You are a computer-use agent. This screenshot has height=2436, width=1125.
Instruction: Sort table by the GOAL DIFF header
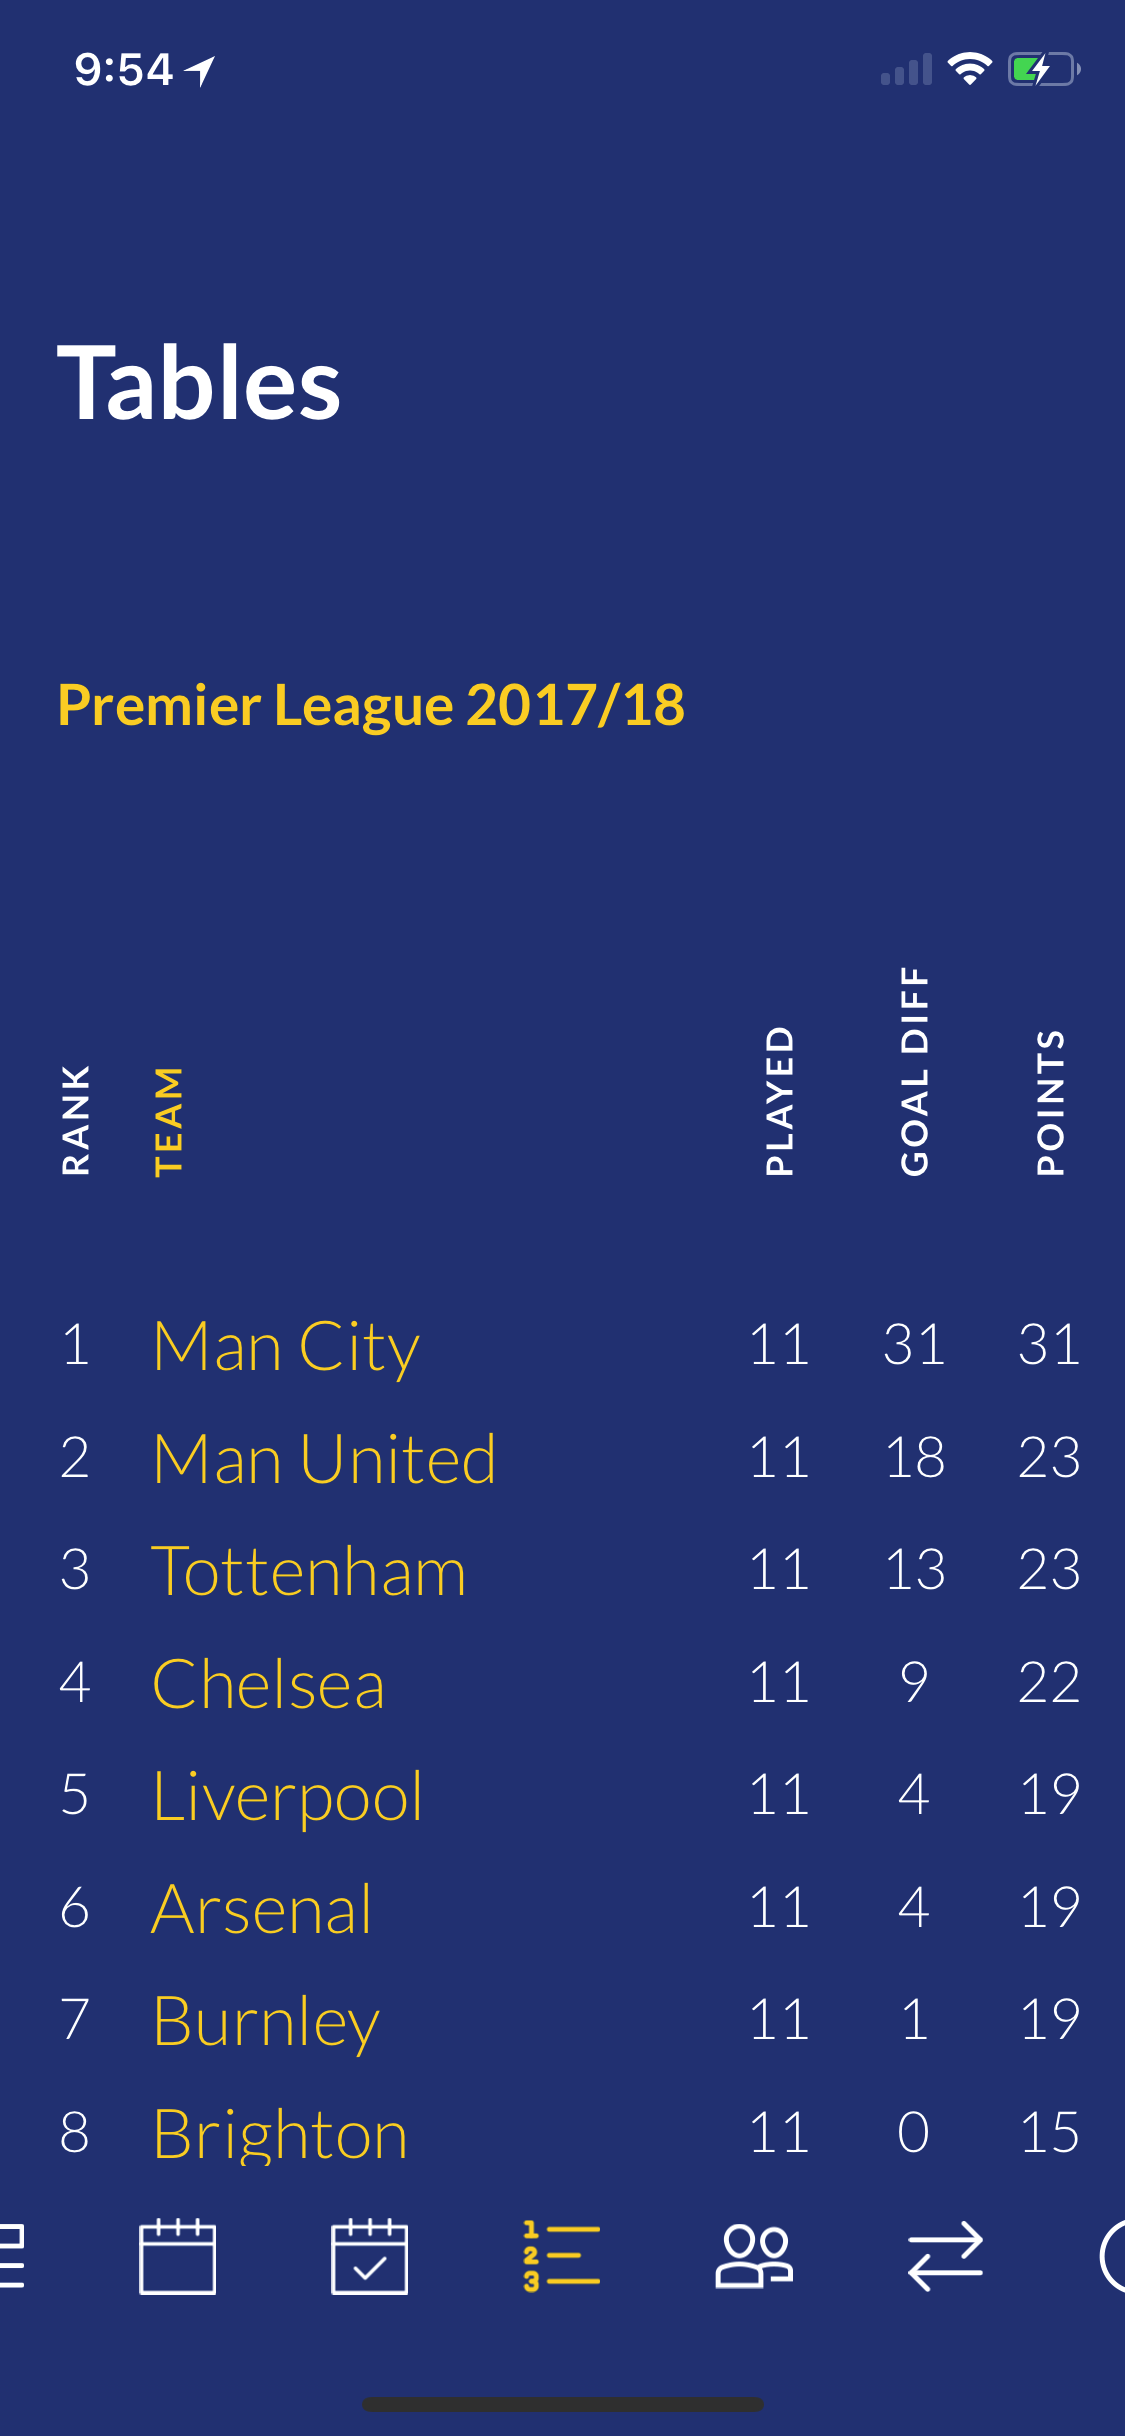tap(915, 1071)
